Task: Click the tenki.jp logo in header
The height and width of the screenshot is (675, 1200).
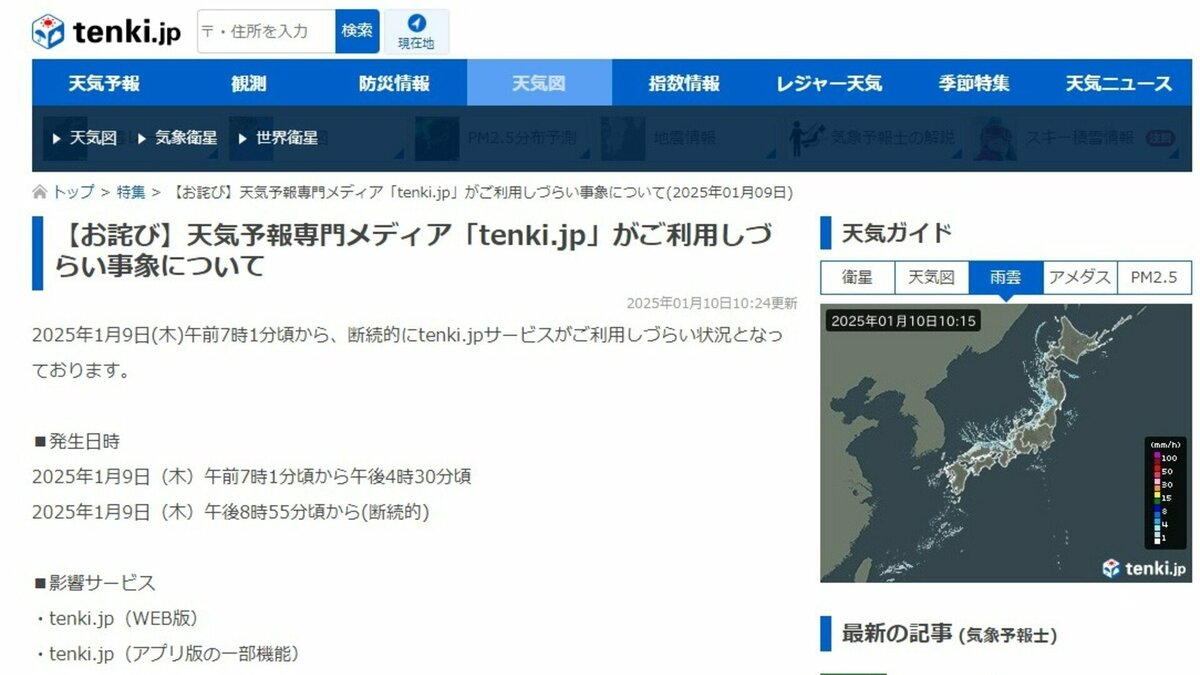Action: pyautogui.click(x=106, y=32)
